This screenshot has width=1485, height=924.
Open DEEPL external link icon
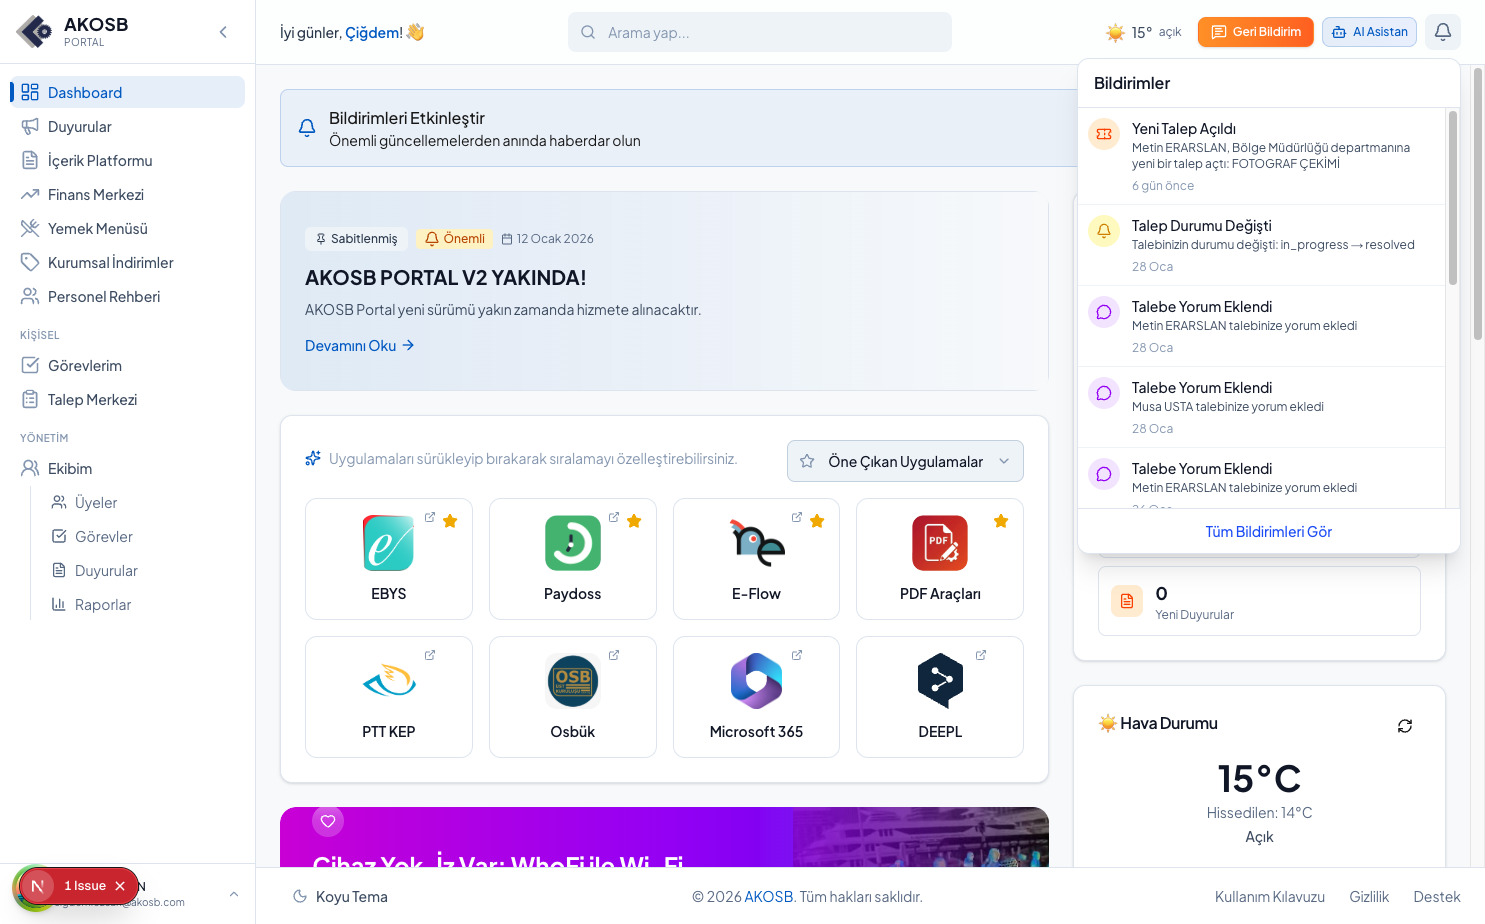click(981, 655)
